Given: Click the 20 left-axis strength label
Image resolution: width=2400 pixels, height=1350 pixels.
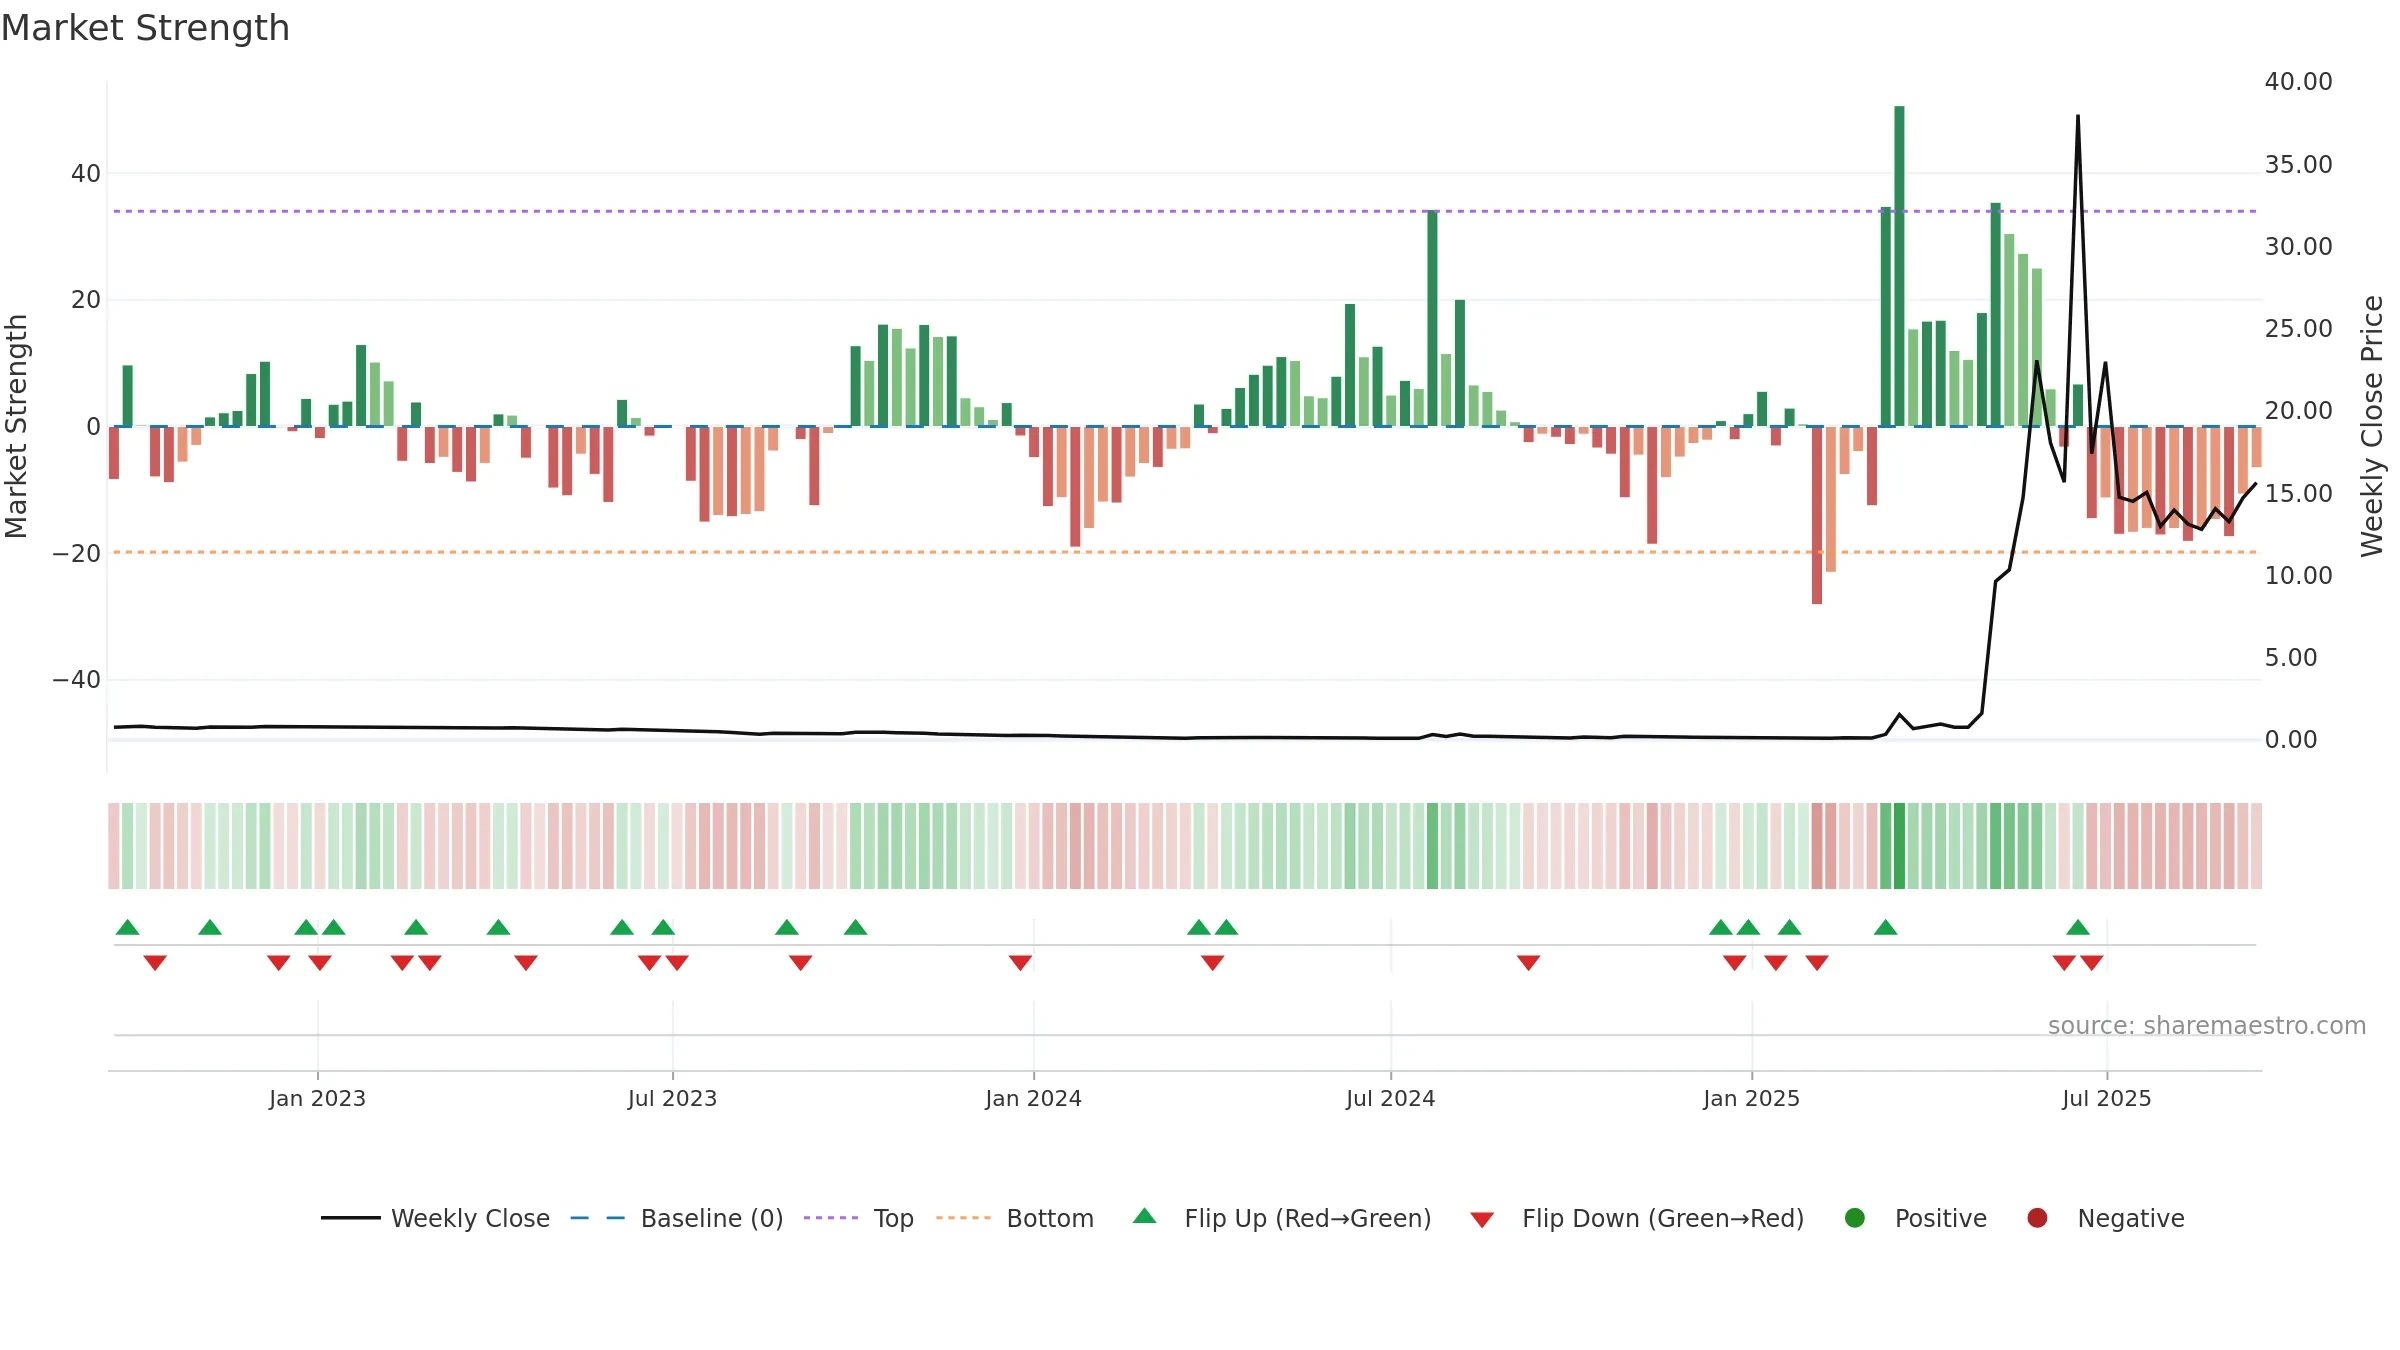Looking at the screenshot, I should point(86,300).
